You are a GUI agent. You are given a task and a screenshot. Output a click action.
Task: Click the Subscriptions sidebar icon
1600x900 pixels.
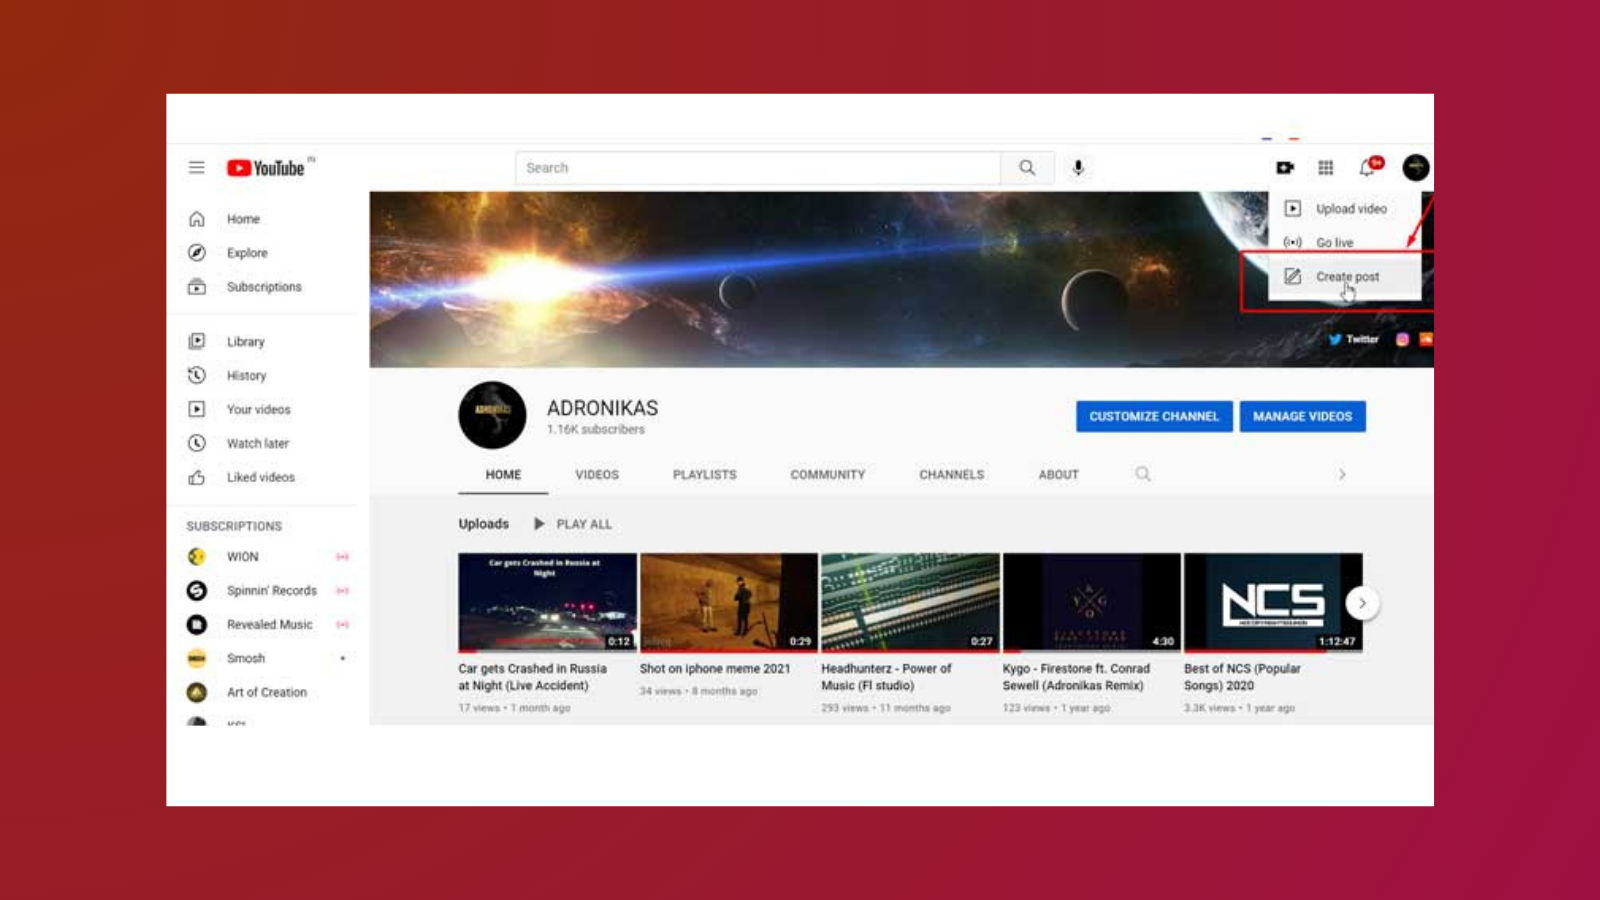pos(197,287)
